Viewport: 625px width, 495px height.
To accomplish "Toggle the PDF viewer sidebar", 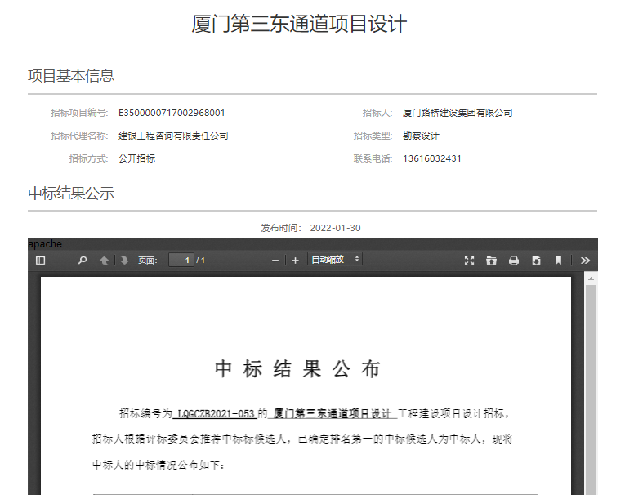I will [41, 260].
